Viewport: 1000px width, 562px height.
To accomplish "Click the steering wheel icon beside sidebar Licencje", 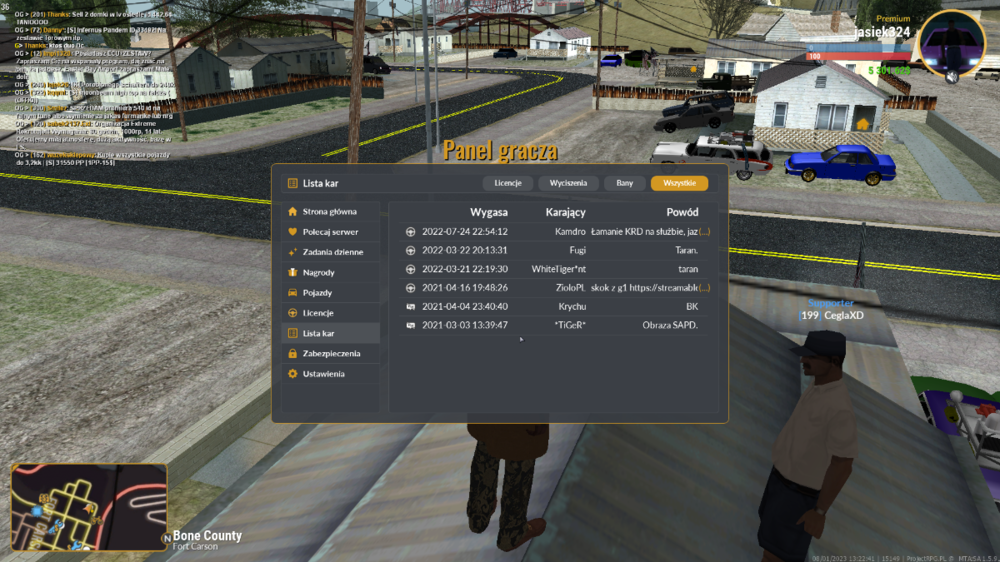I will pos(293,313).
